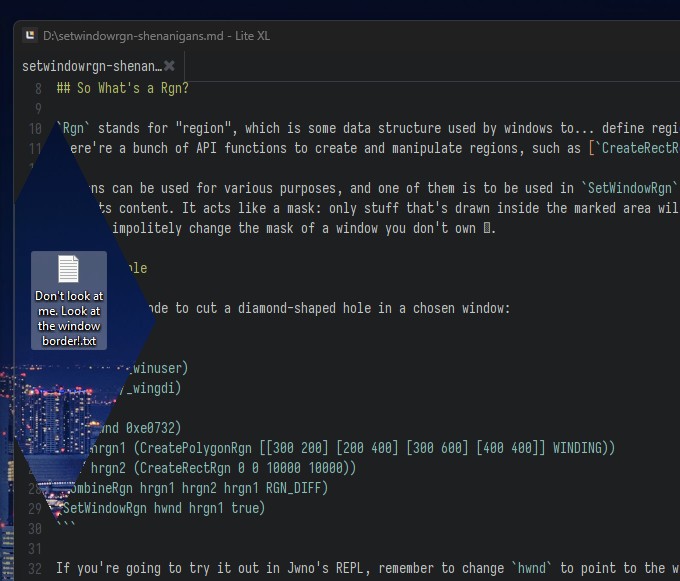Click 'RGN_DIFF' in the code block
Screen dimensions: 680x581
point(293,488)
